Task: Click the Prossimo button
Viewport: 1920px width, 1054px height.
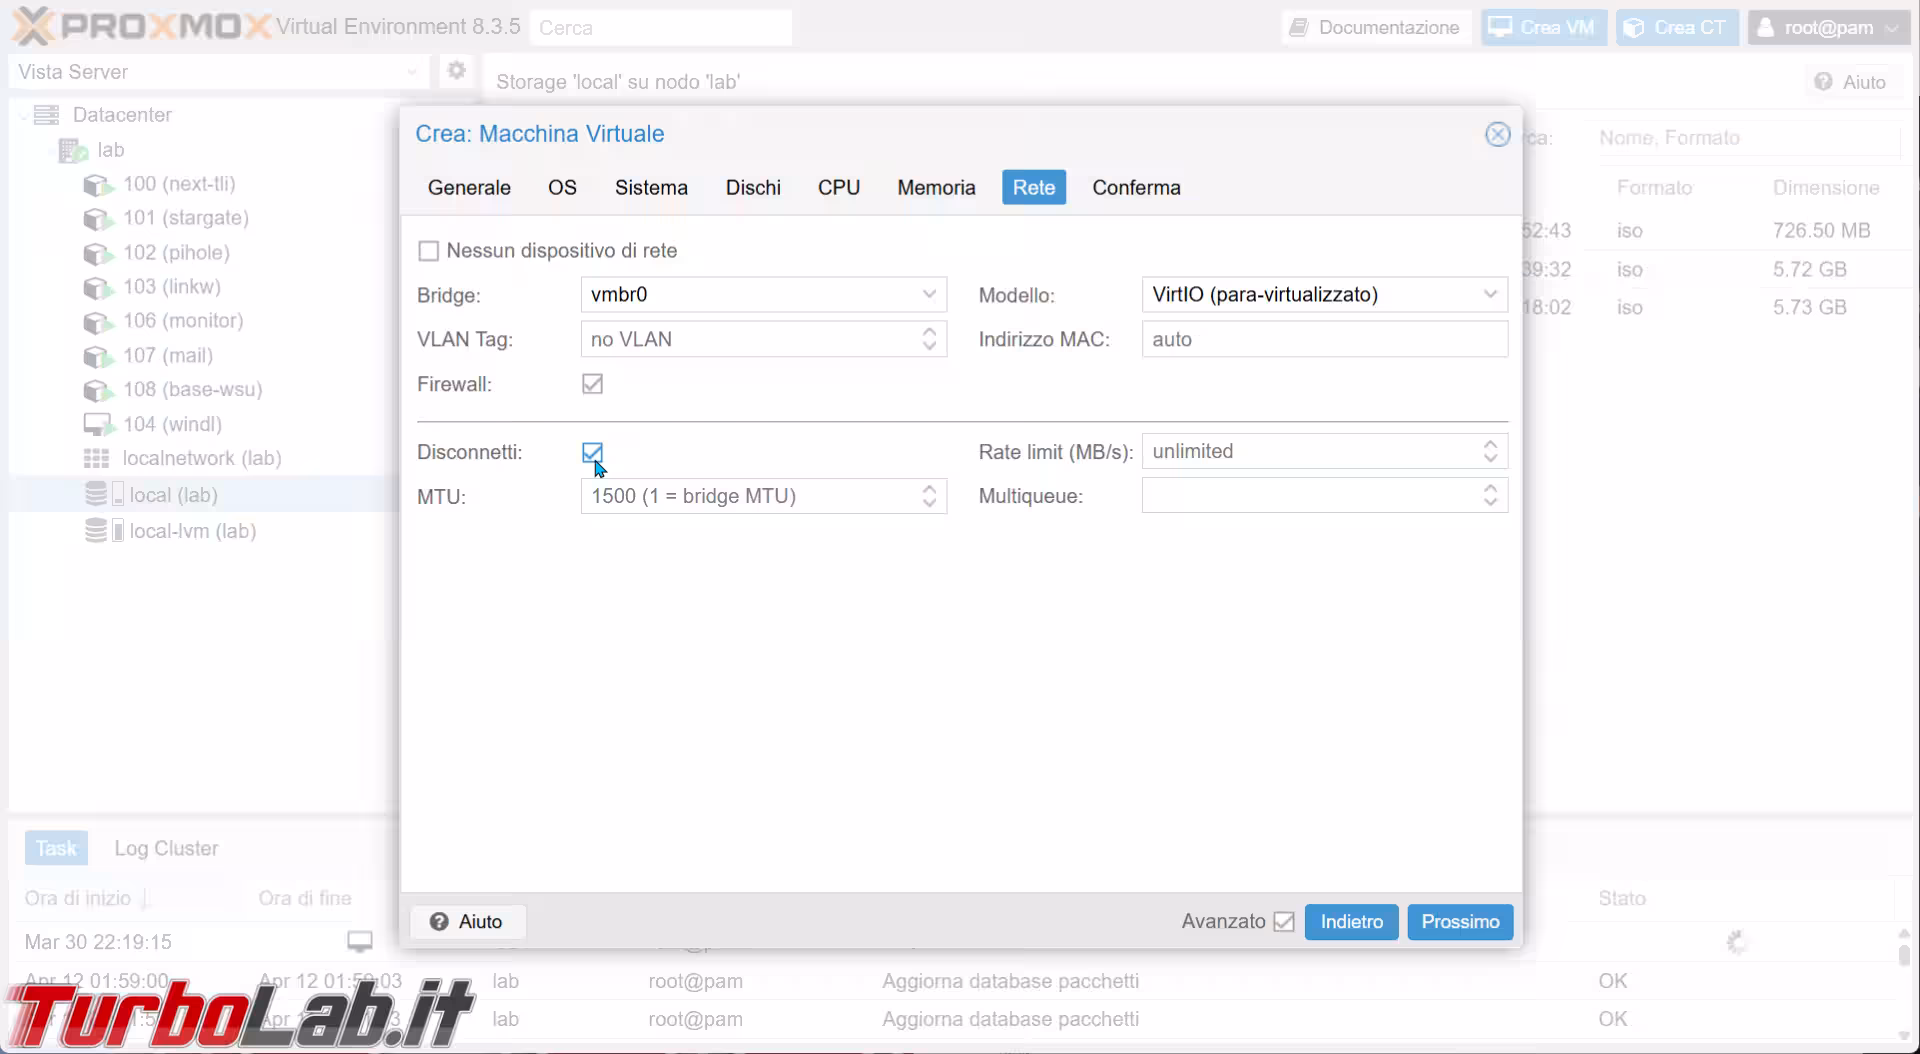Action: click(x=1460, y=922)
